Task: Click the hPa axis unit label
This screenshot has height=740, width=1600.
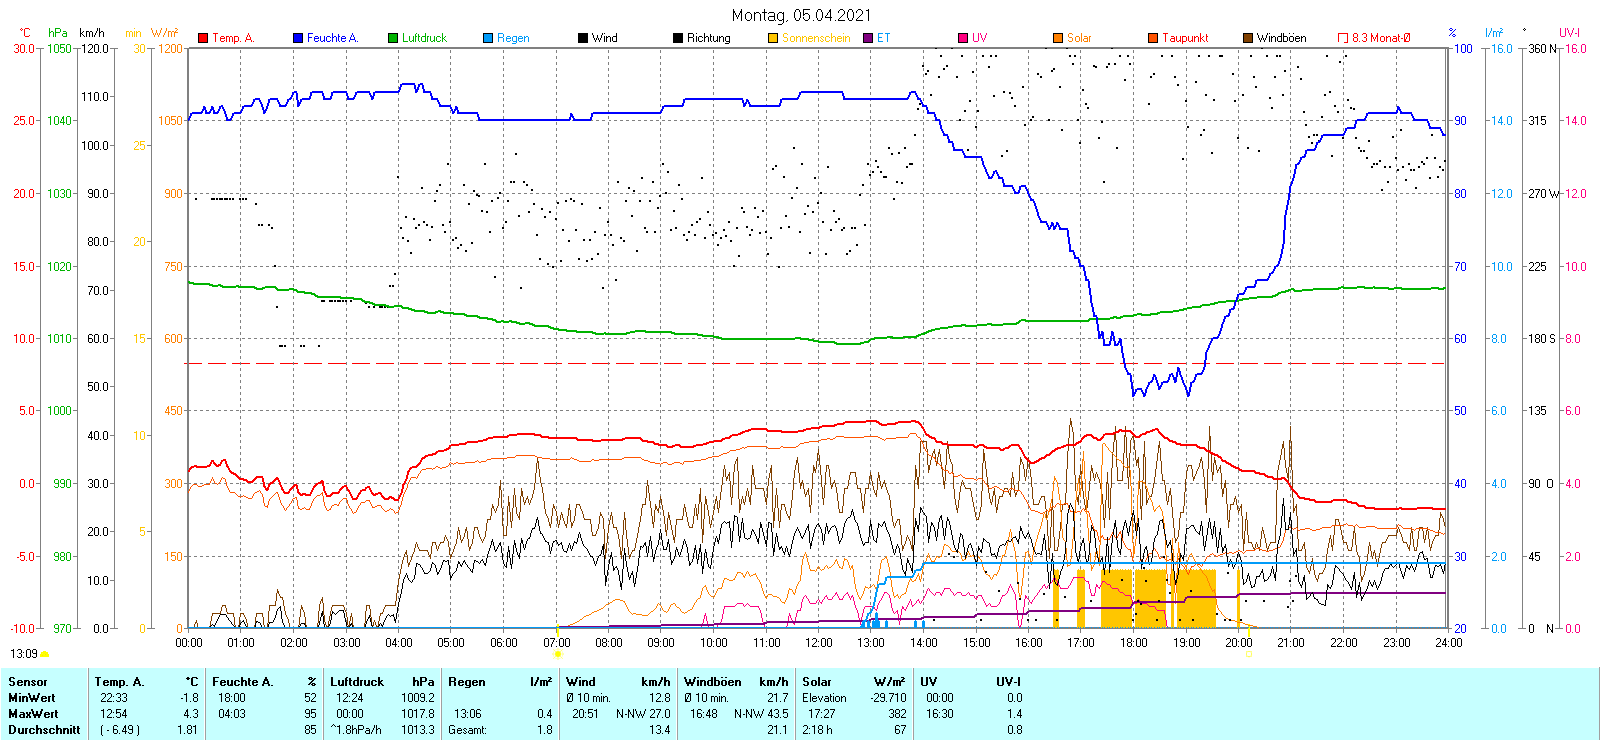Action: pyautogui.click(x=58, y=33)
